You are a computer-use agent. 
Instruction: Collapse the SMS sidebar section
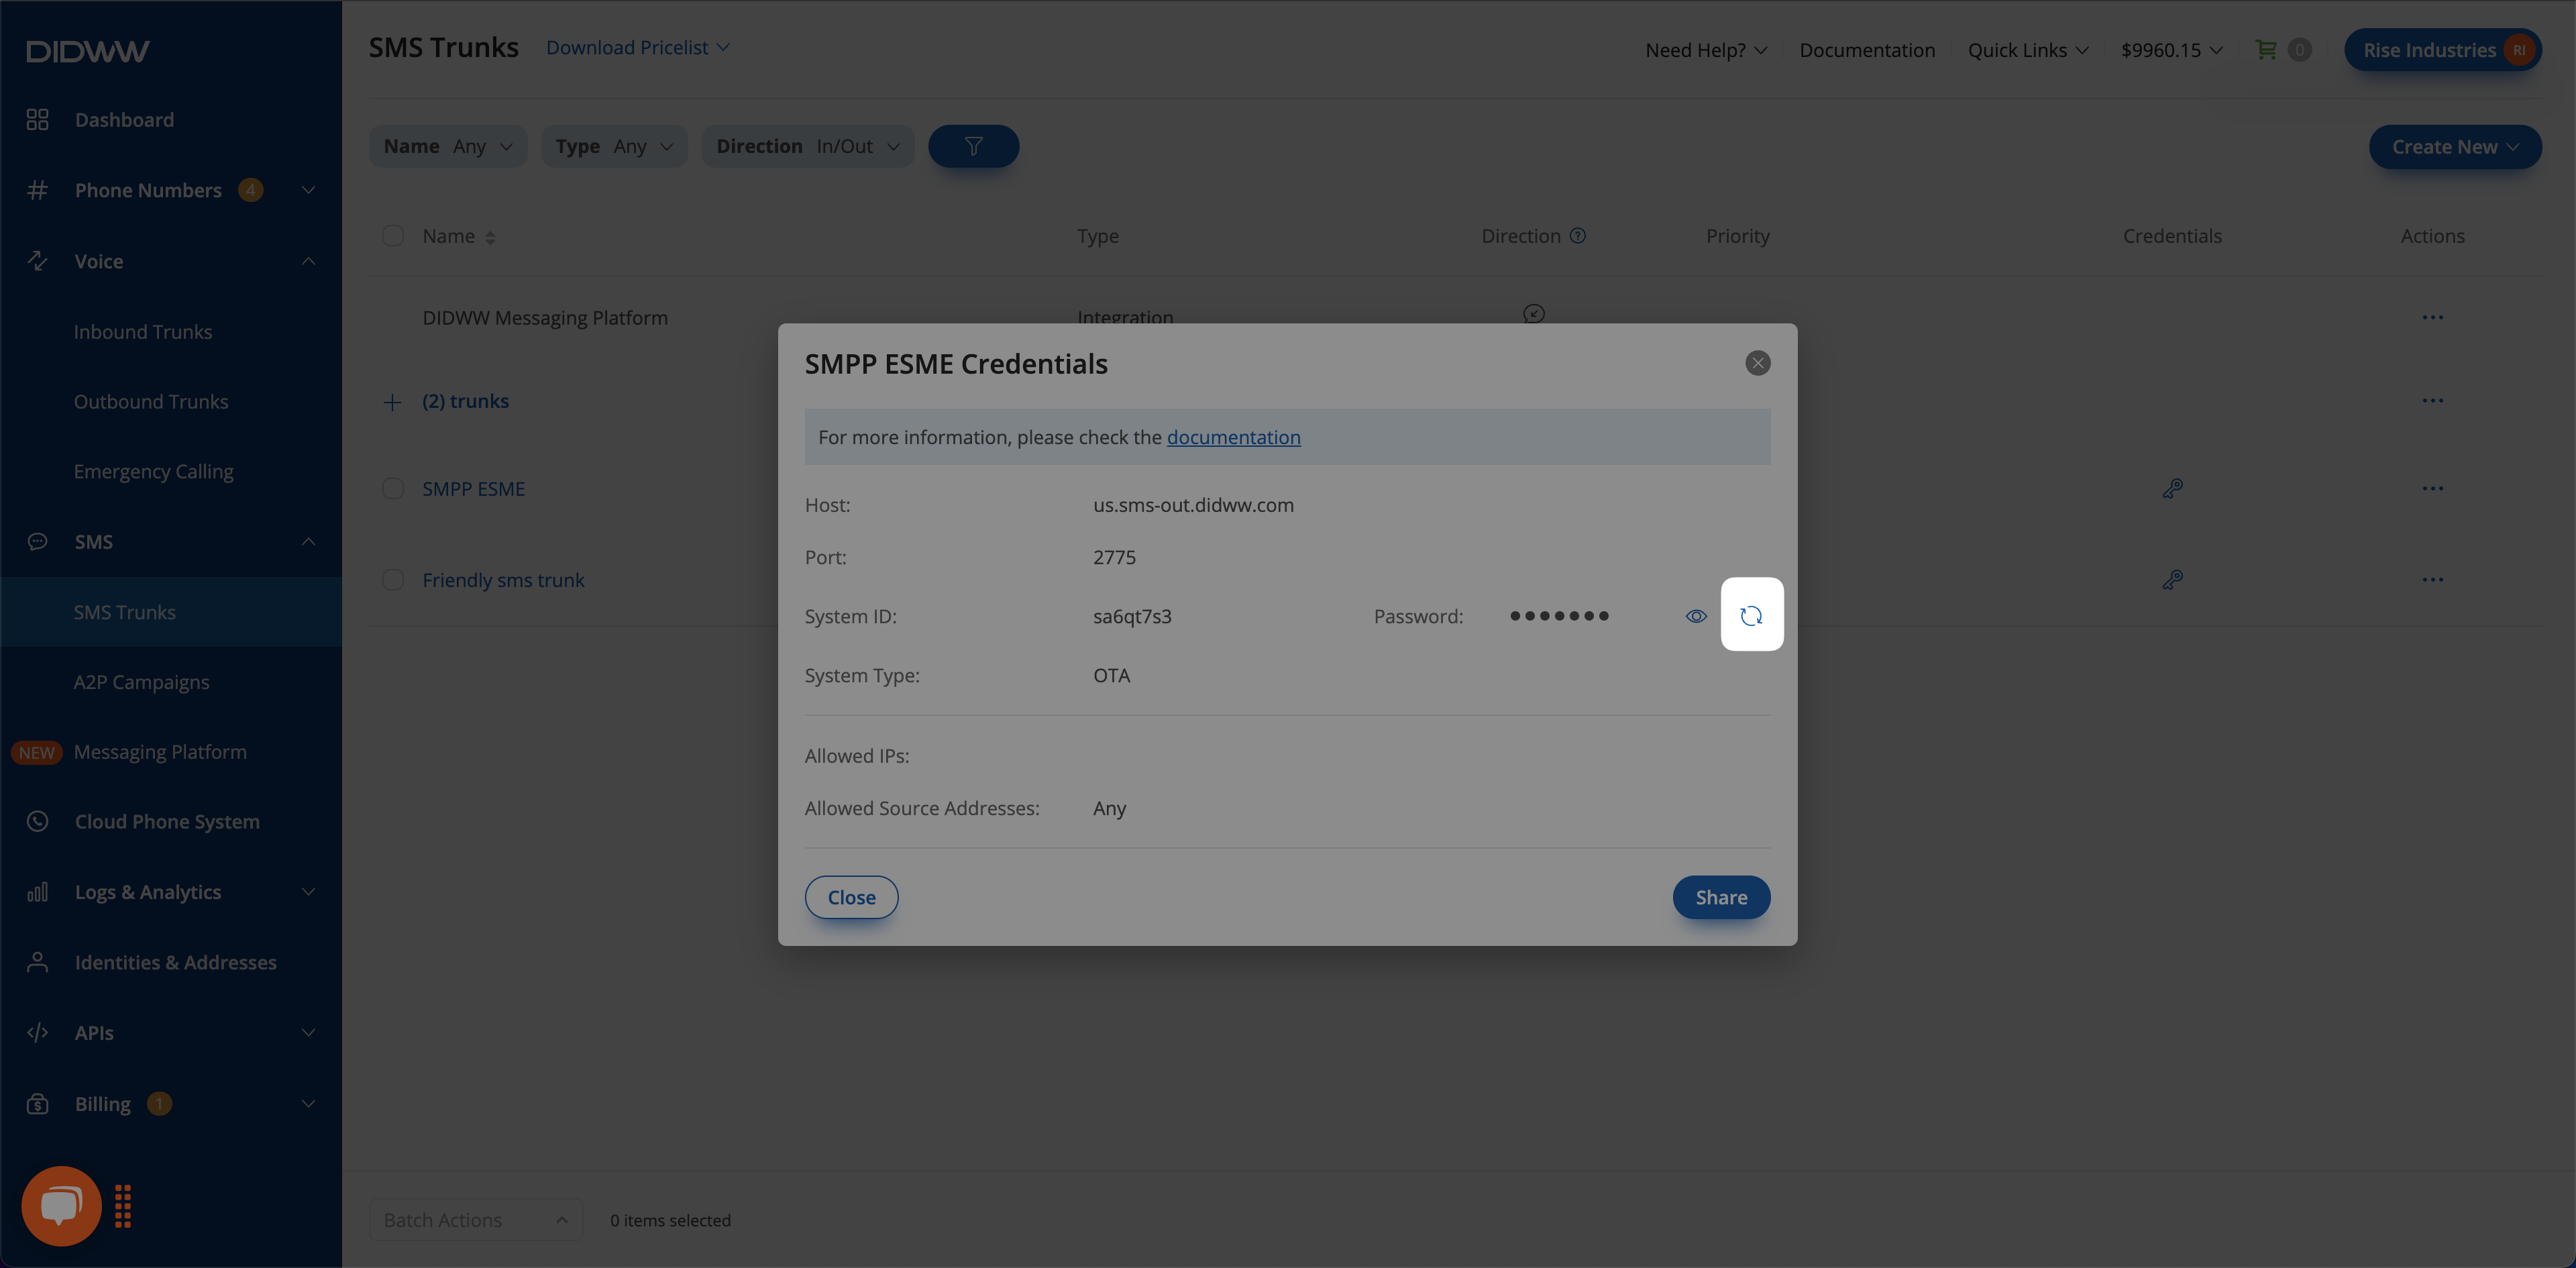pos(308,542)
